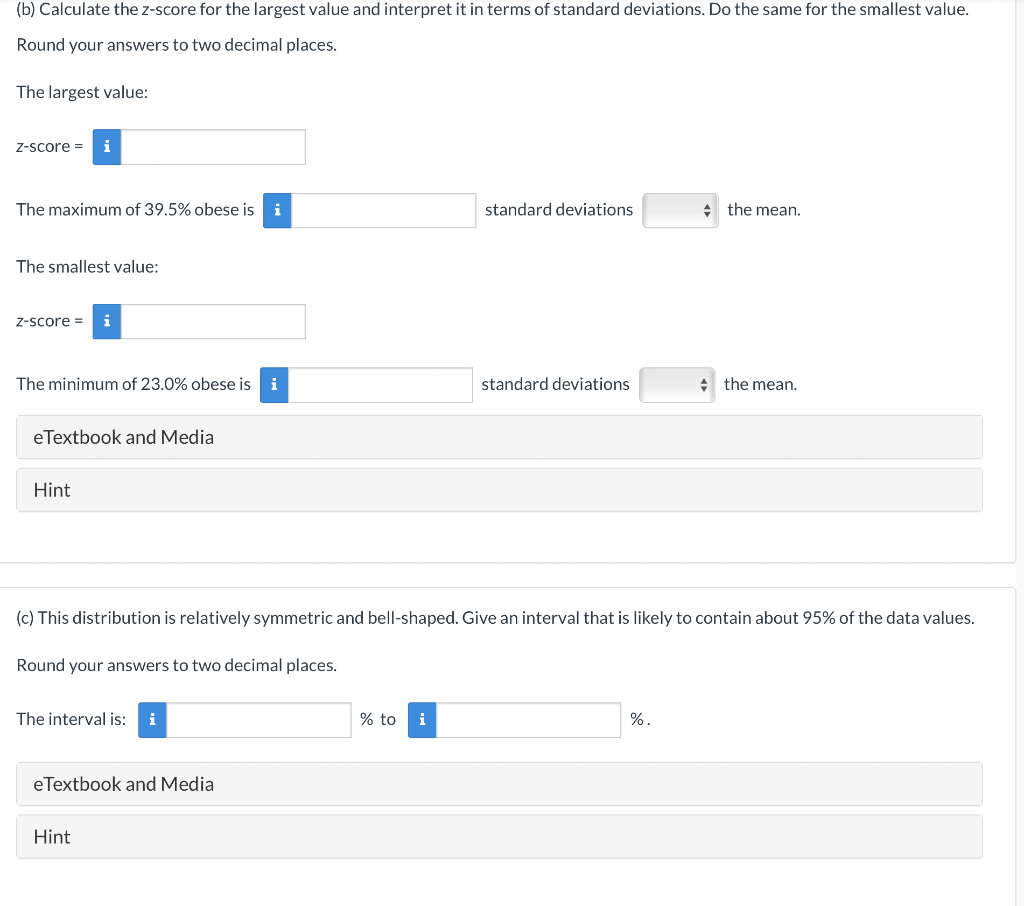Click the interval lower bound input field
The height and width of the screenshot is (906, 1024).
(259, 720)
